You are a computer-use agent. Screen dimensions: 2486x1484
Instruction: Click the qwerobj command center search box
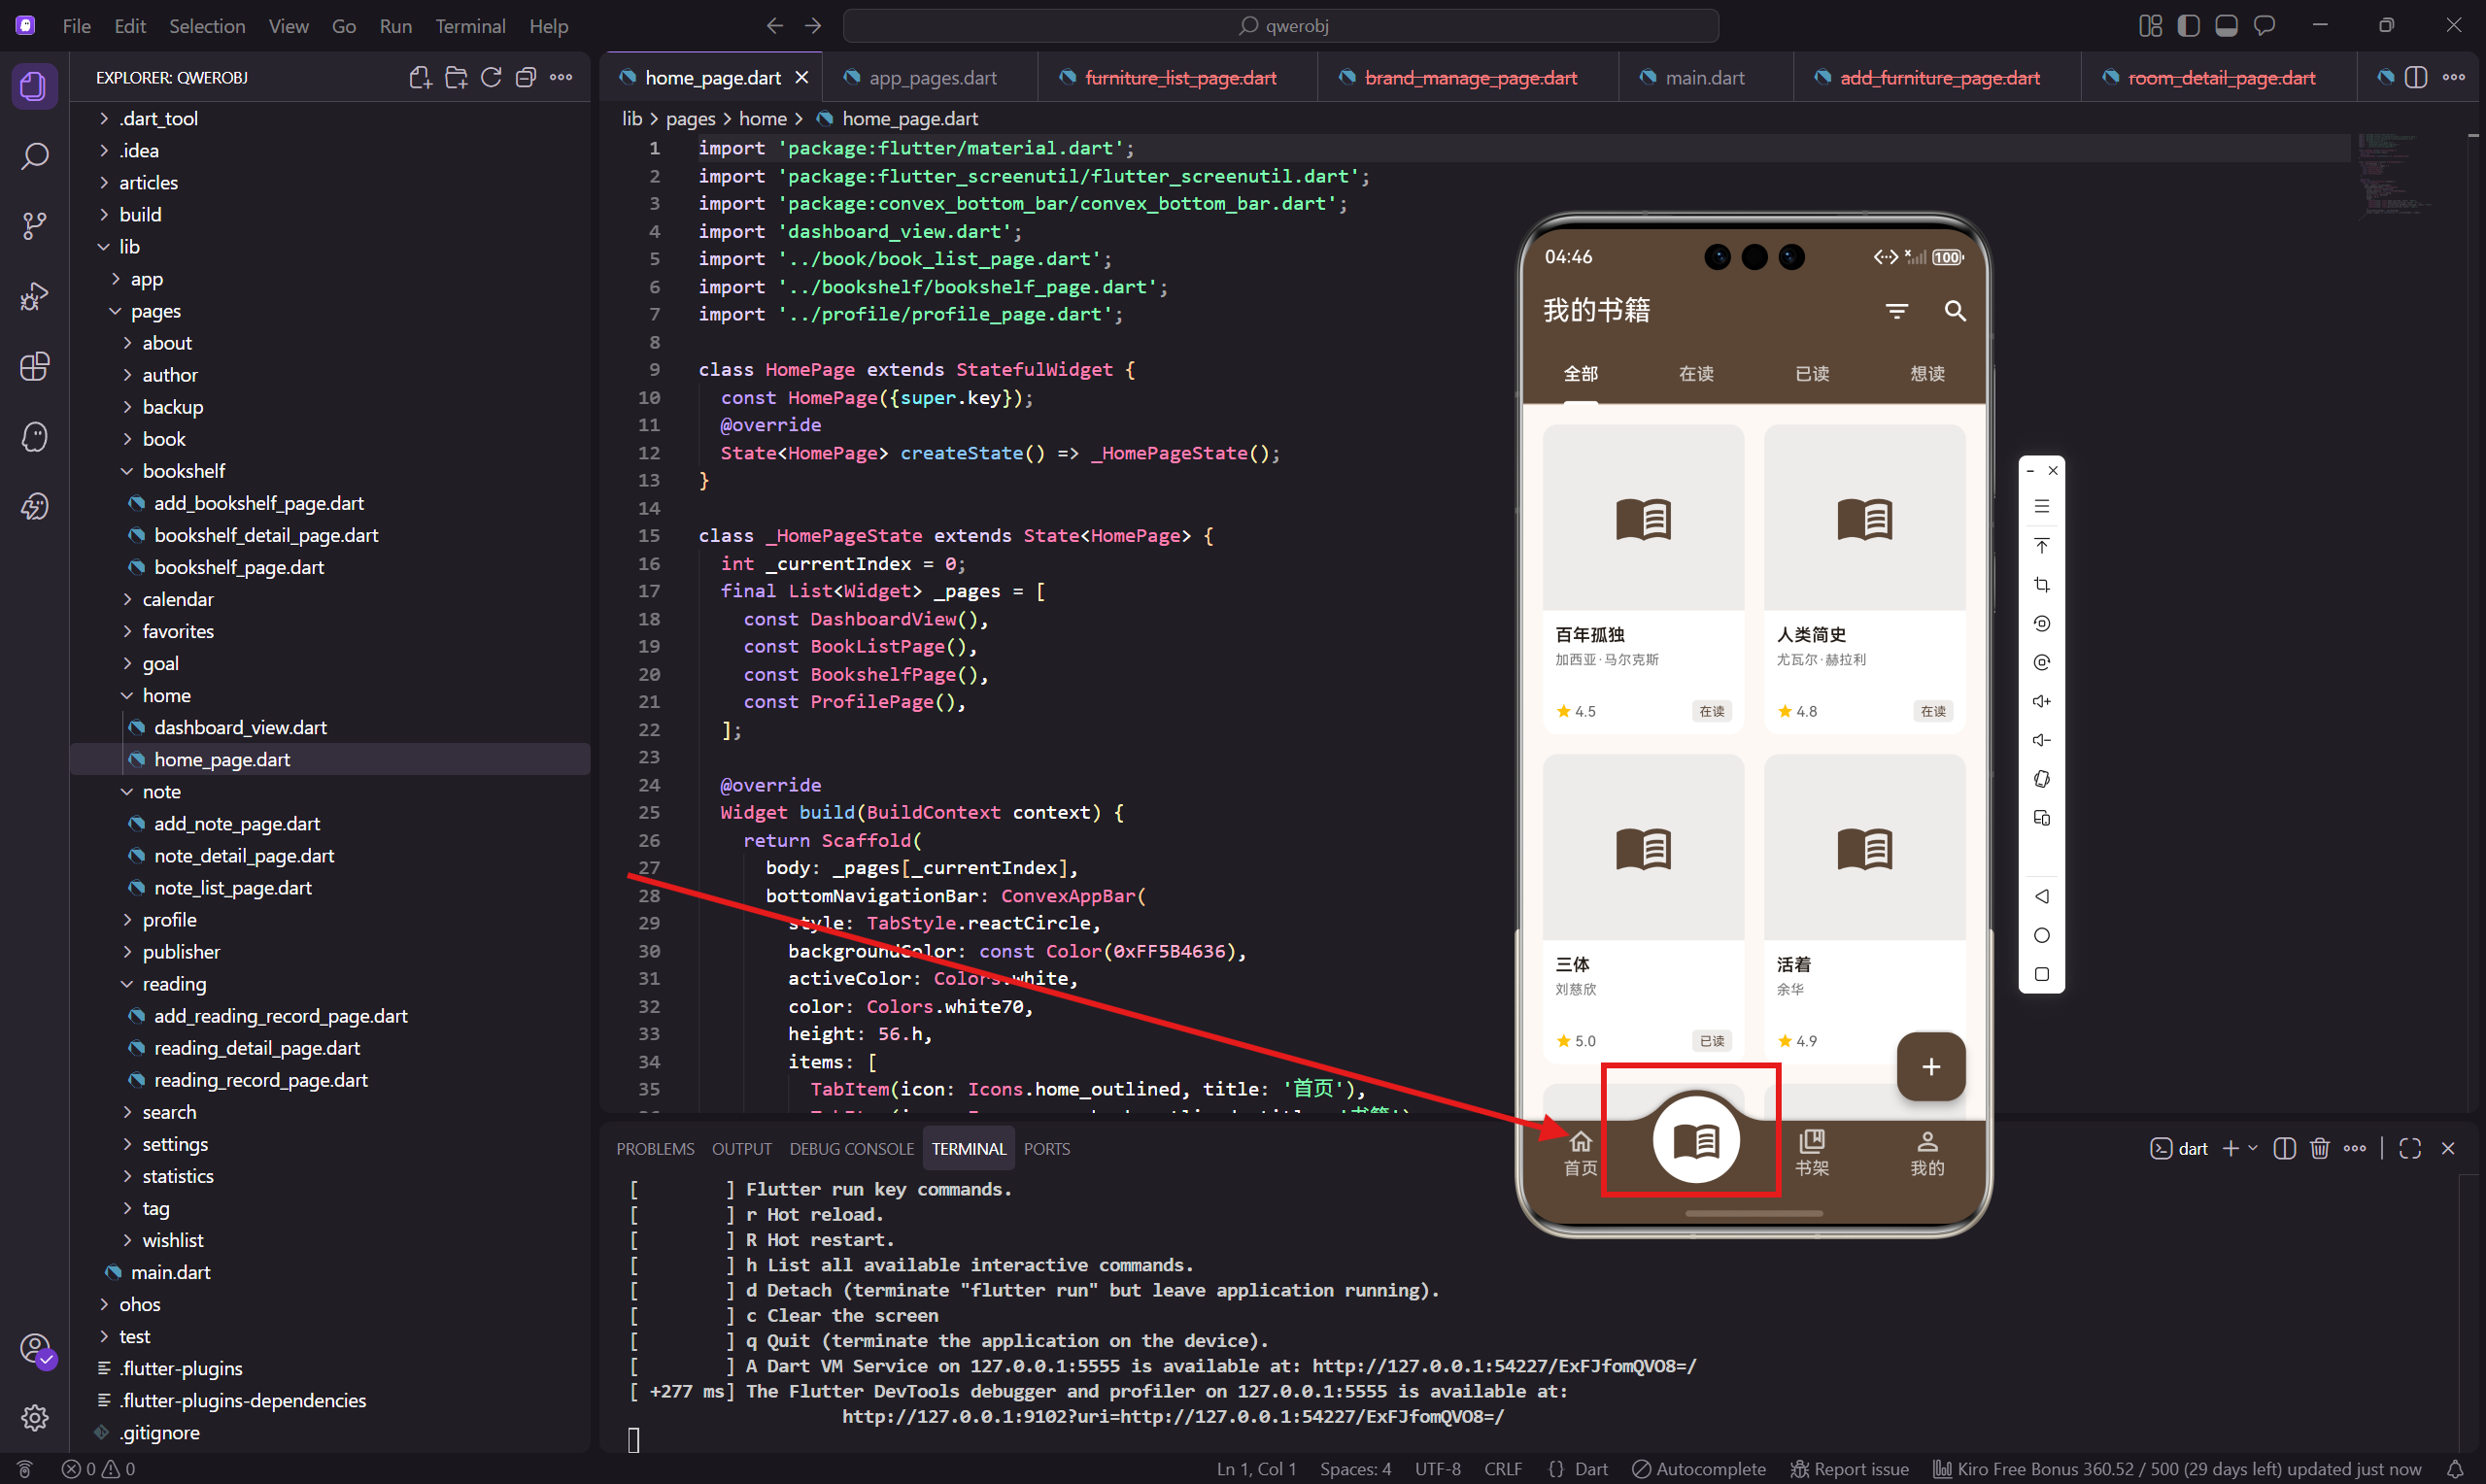pos(1281,26)
